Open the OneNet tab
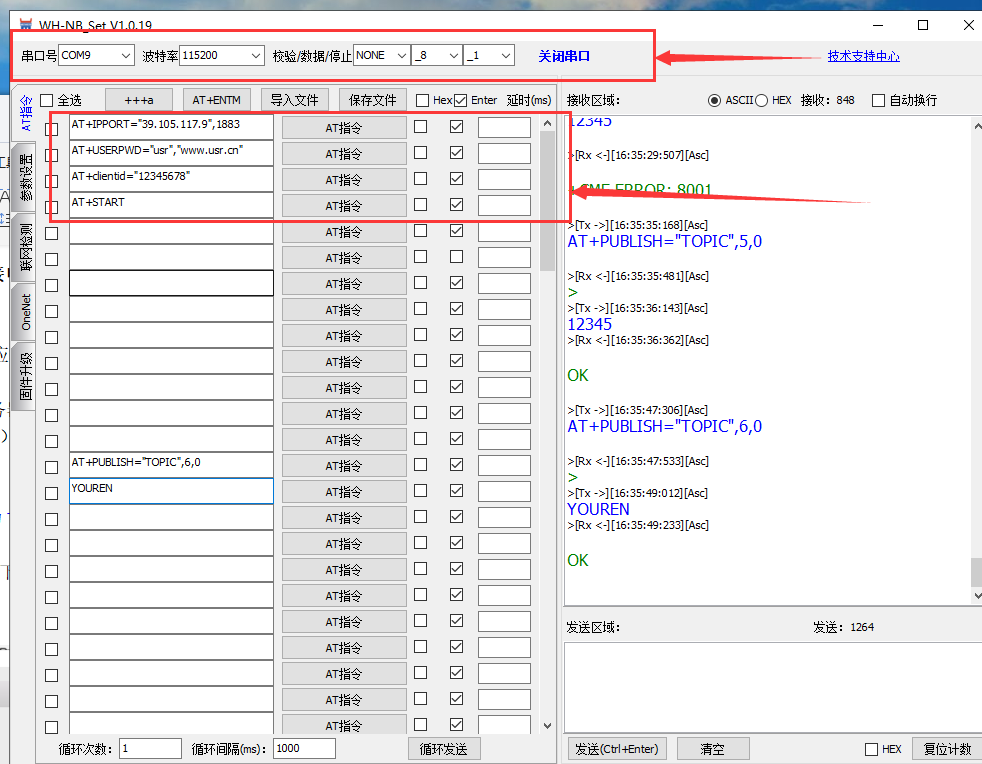The height and width of the screenshot is (764, 982). coord(26,312)
